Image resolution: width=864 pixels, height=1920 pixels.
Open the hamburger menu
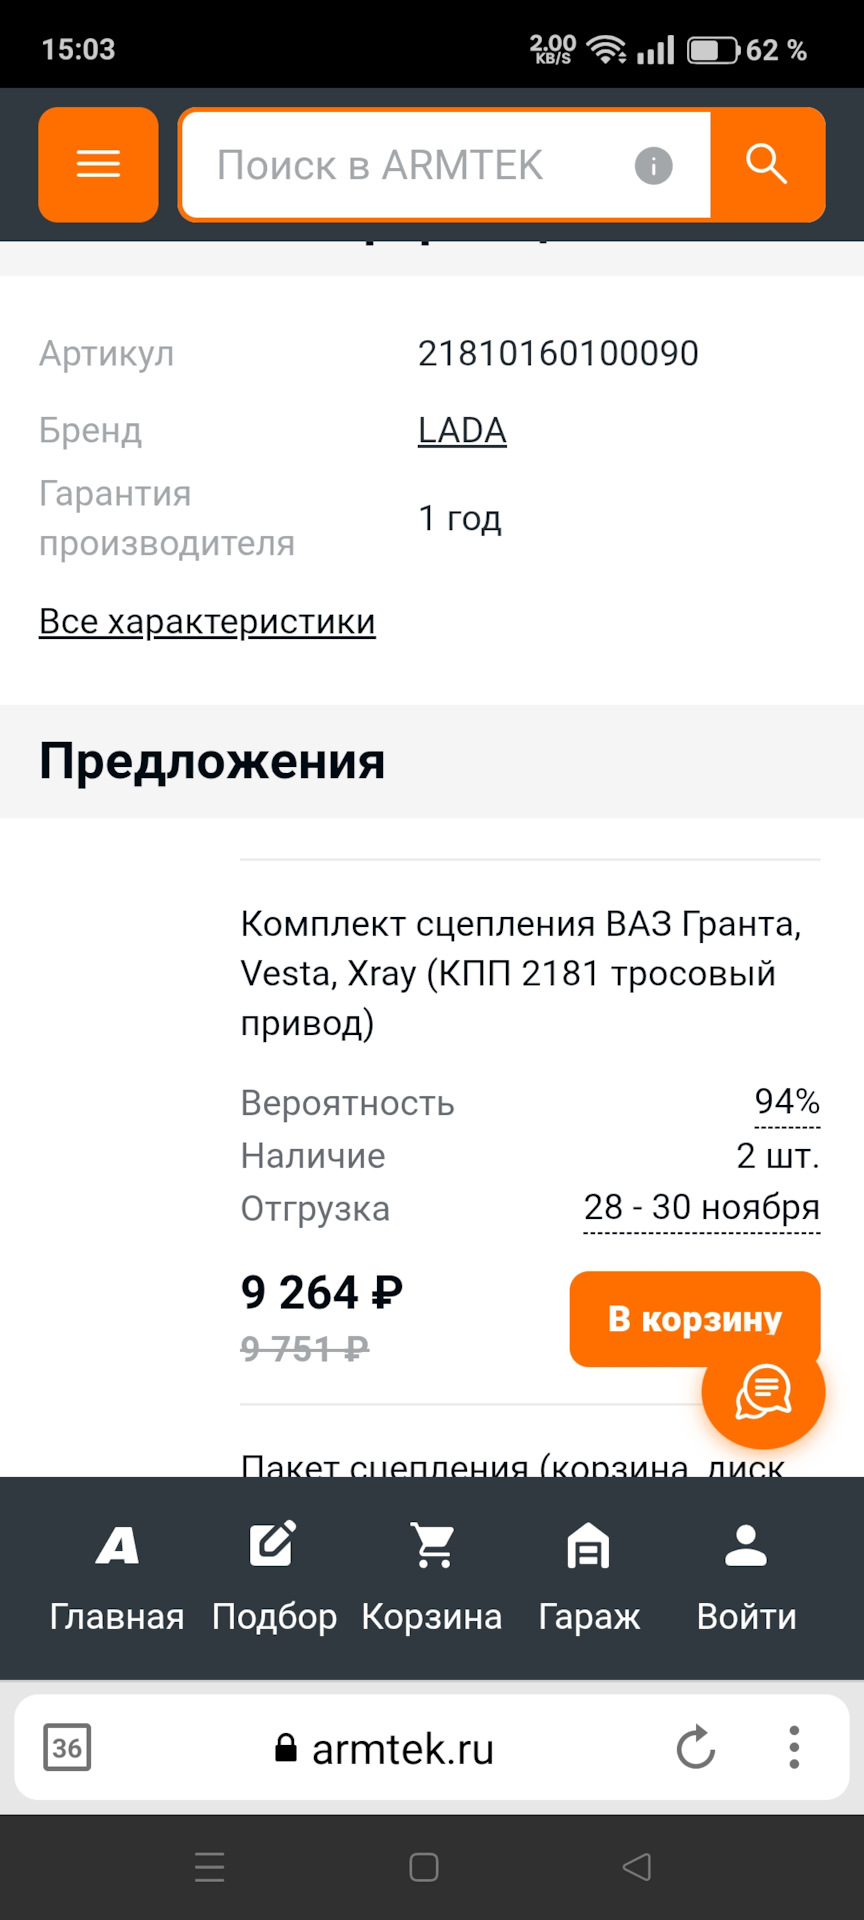98,164
